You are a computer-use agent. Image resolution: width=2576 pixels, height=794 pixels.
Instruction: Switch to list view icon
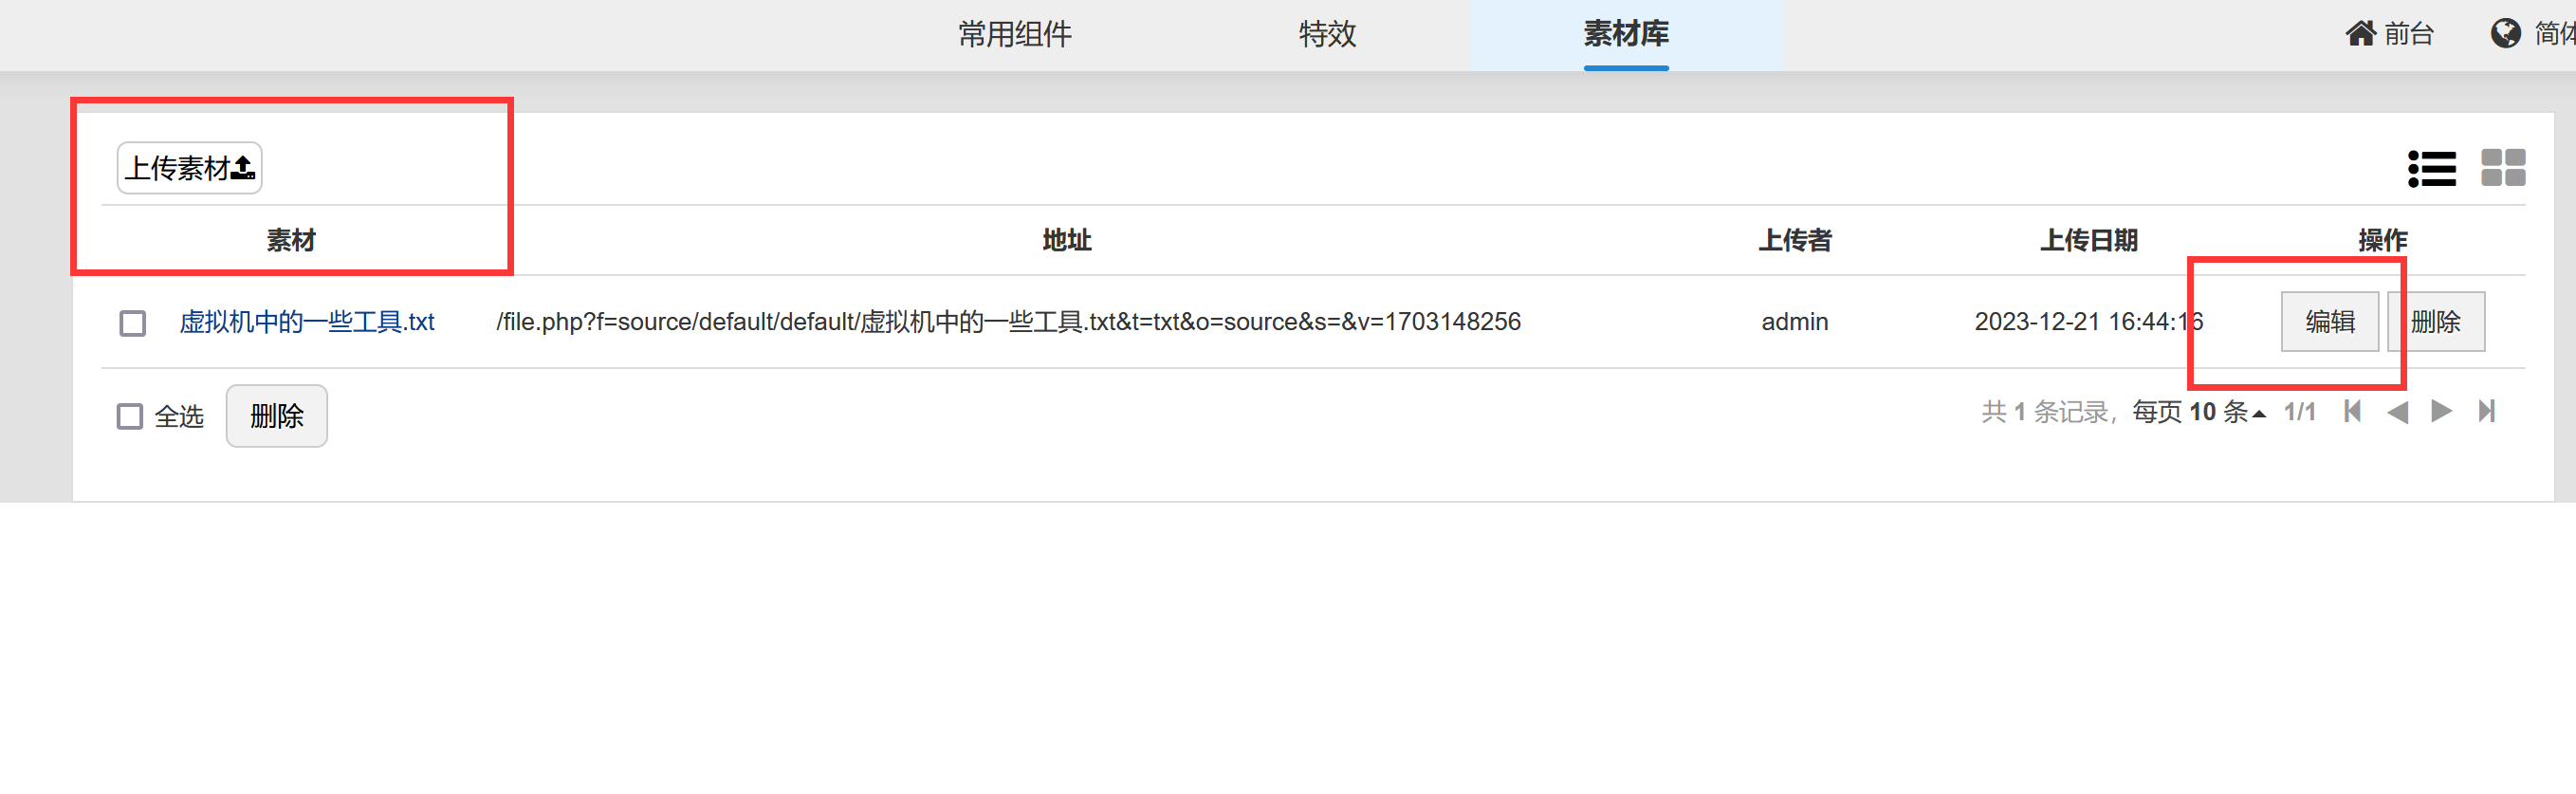pyautogui.click(x=2431, y=168)
